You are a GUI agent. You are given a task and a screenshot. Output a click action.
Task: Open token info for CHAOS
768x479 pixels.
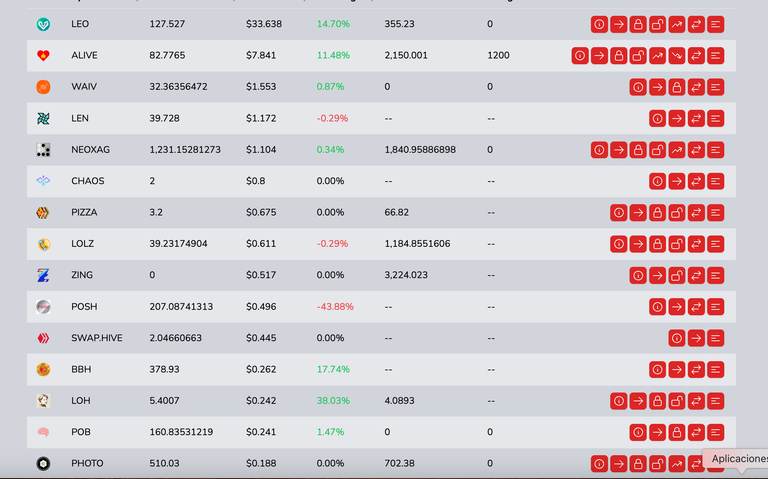click(x=657, y=181)
